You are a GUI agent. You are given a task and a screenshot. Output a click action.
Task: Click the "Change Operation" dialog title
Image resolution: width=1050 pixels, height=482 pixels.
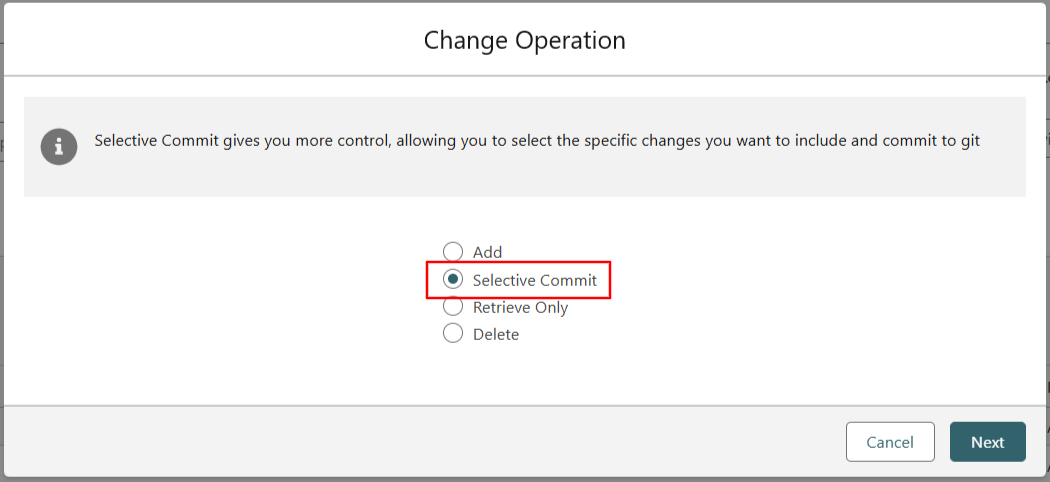[x=524, y=40]
